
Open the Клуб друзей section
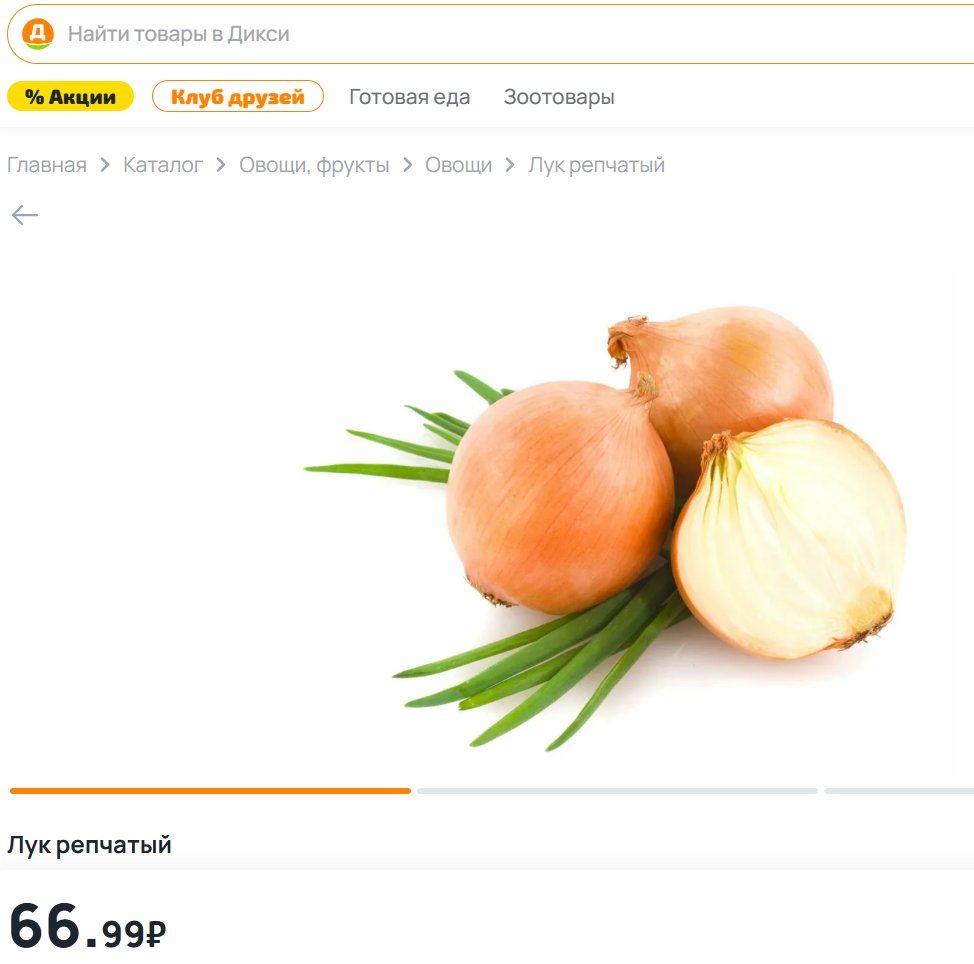pos(238,96)
